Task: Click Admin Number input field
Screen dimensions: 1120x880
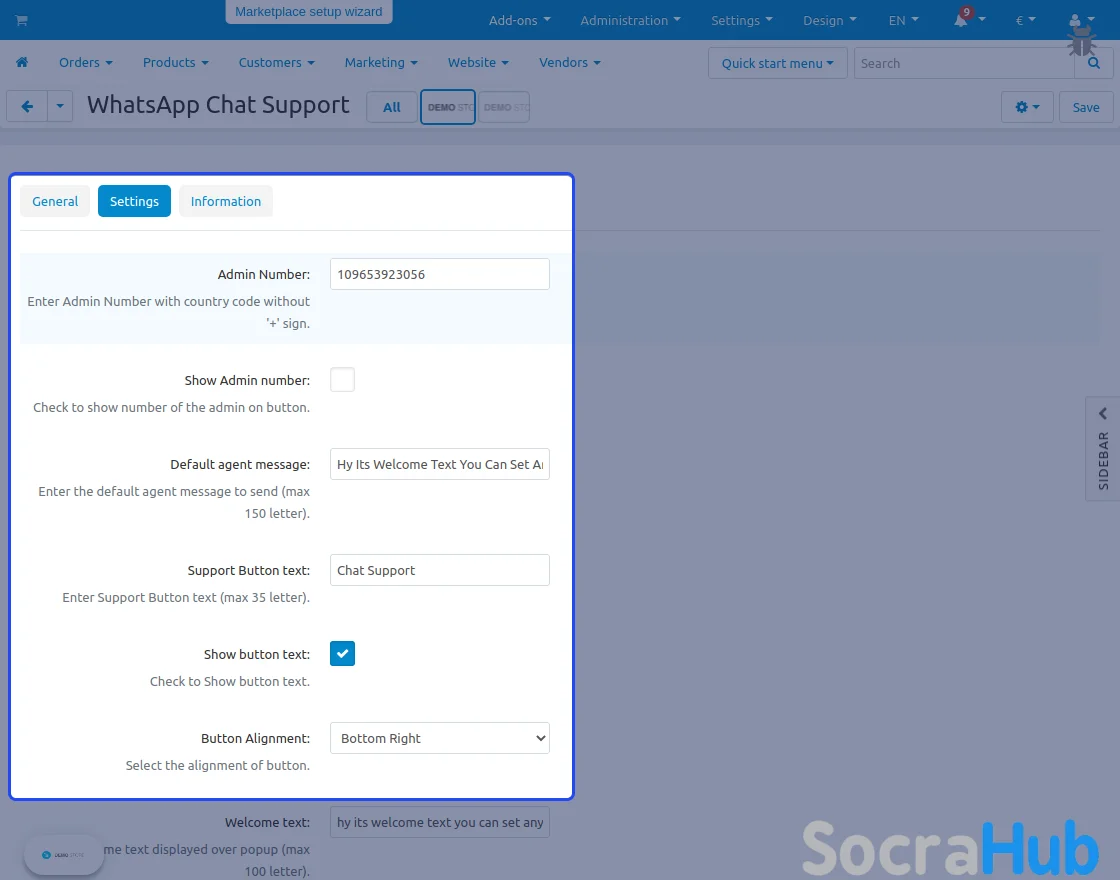Action: click(x=439, y=274)
